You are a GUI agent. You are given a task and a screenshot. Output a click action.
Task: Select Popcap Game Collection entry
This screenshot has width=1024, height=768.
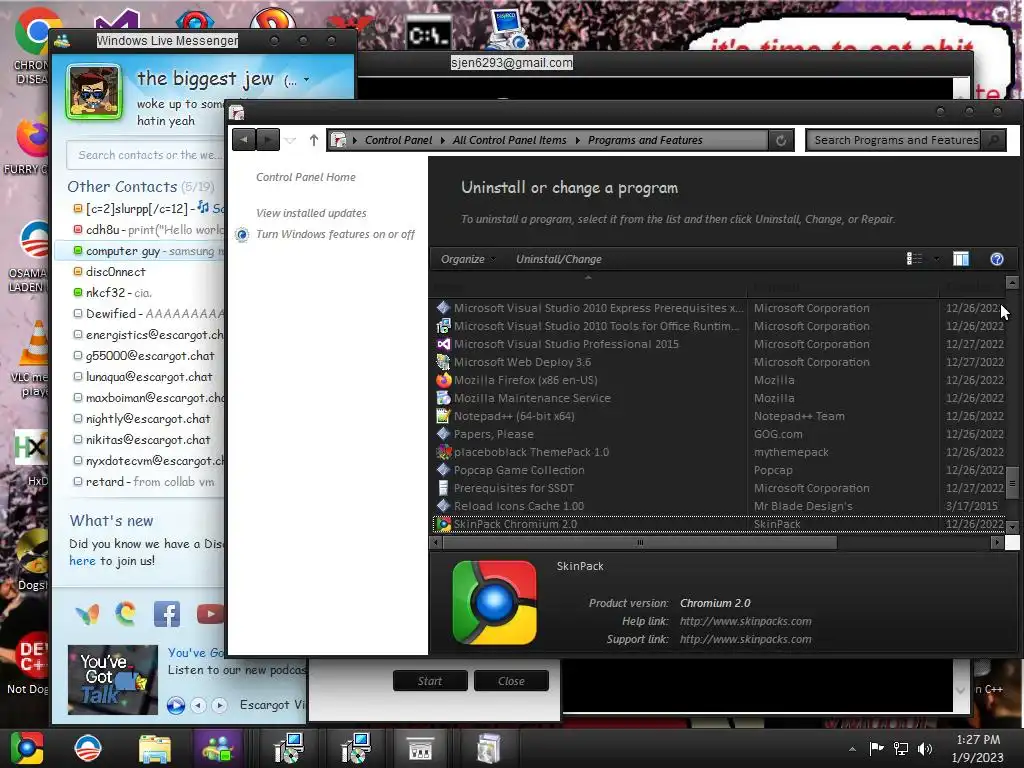pos(718,470)
